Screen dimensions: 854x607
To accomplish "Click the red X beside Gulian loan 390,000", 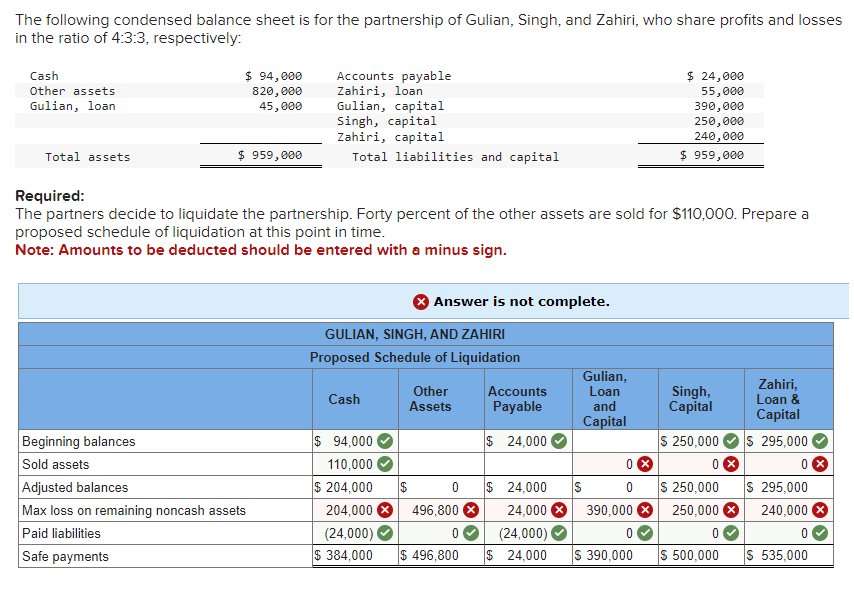I will (x=643, y=509).
